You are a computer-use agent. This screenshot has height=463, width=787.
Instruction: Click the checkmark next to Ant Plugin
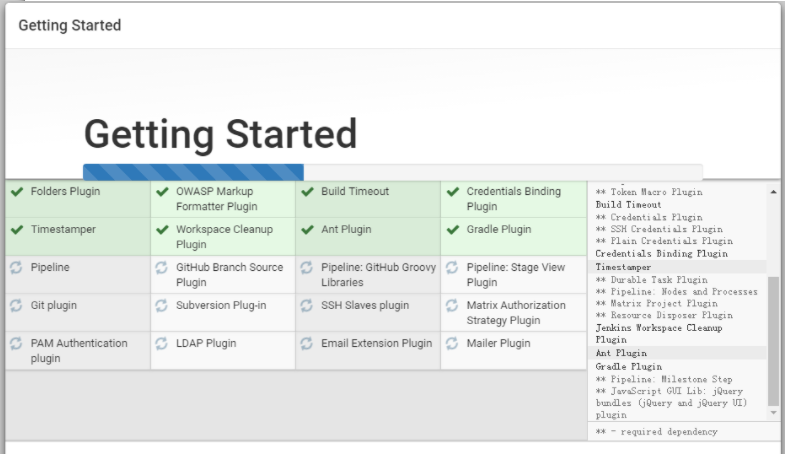point(307,230)
